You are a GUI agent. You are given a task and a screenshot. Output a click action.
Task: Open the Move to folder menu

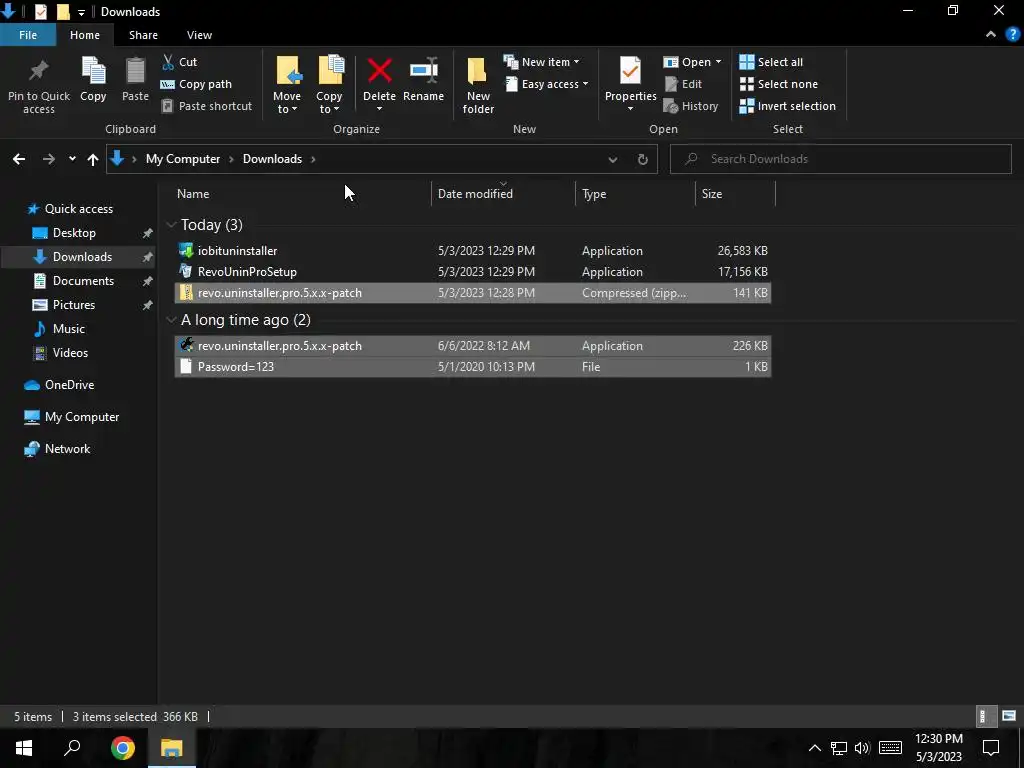click(287, 85)
